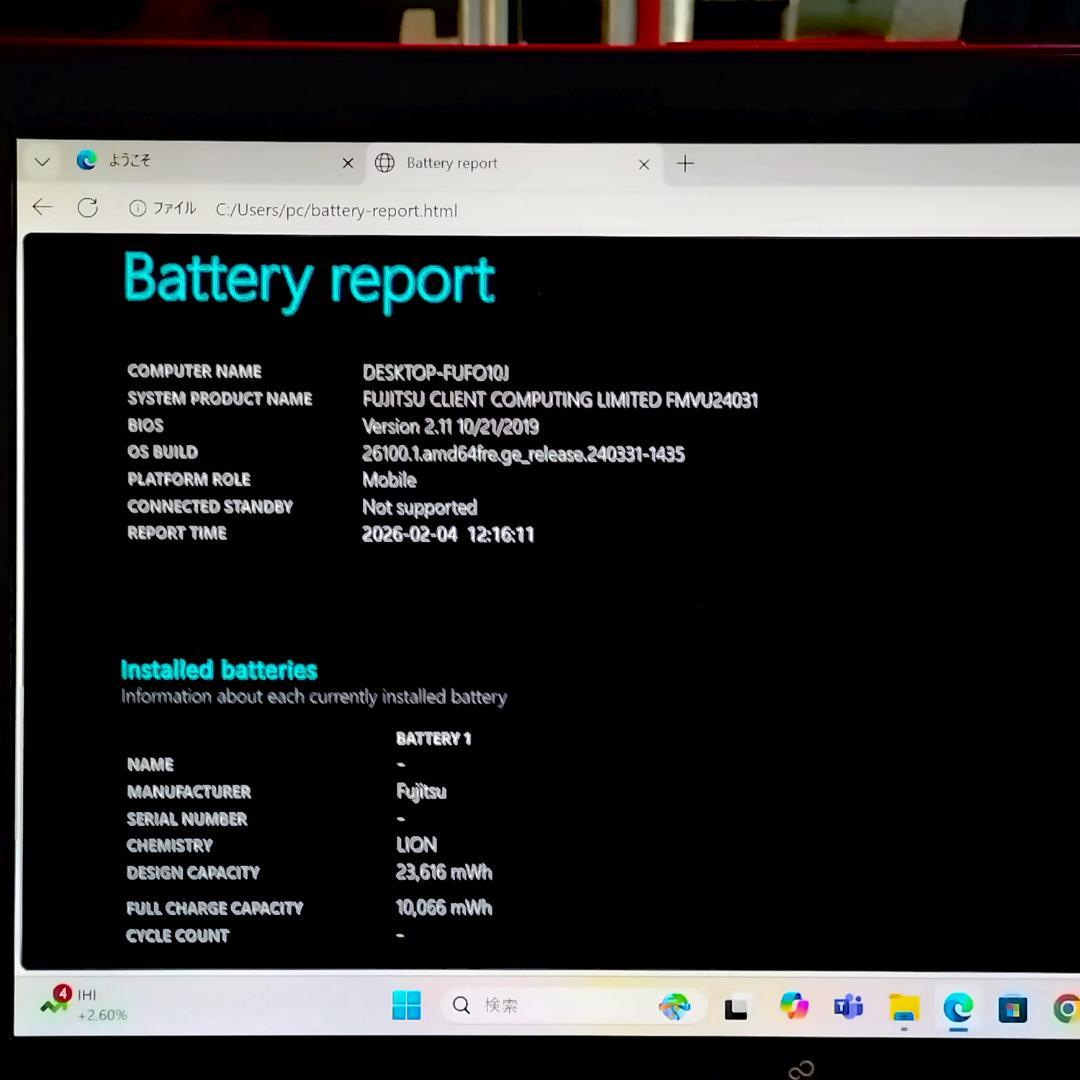The width and height of the screenshot is (1080, 1080).
Task: Launch Microsoft Edge from the taskbar
Action: 958,1005
